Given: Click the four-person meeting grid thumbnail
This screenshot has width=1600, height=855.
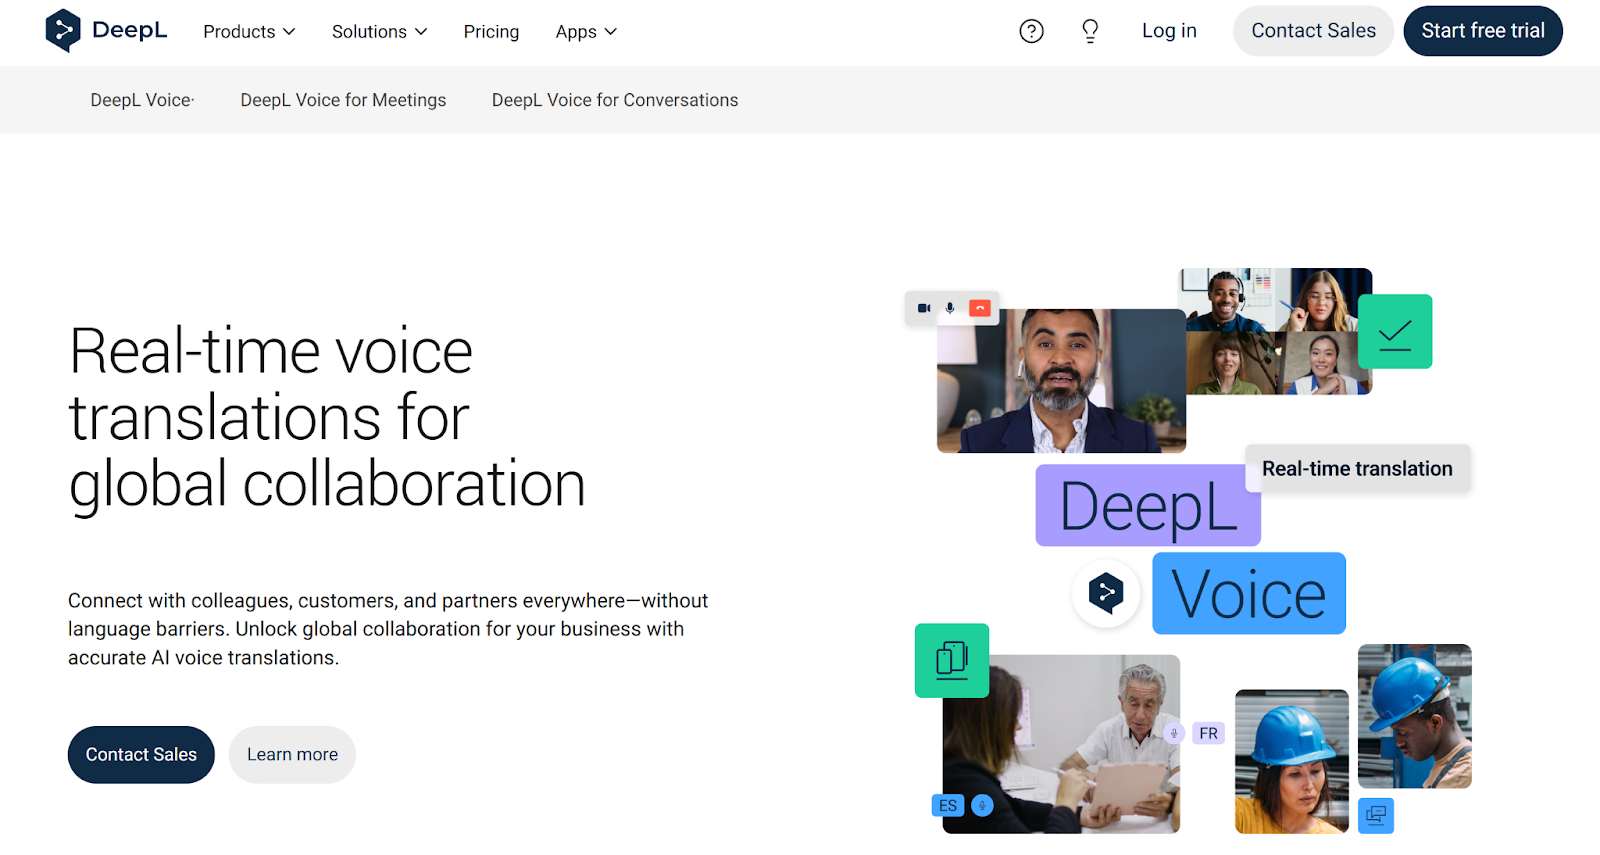Looking at the screenshot, I should (1275, 331).
